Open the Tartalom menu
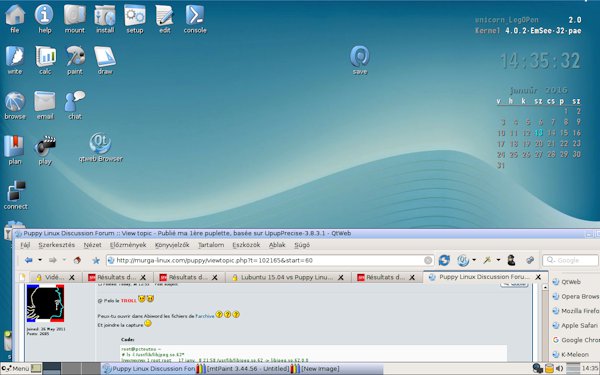The height and width of the screenshot is (375, 600). point(211,245)
